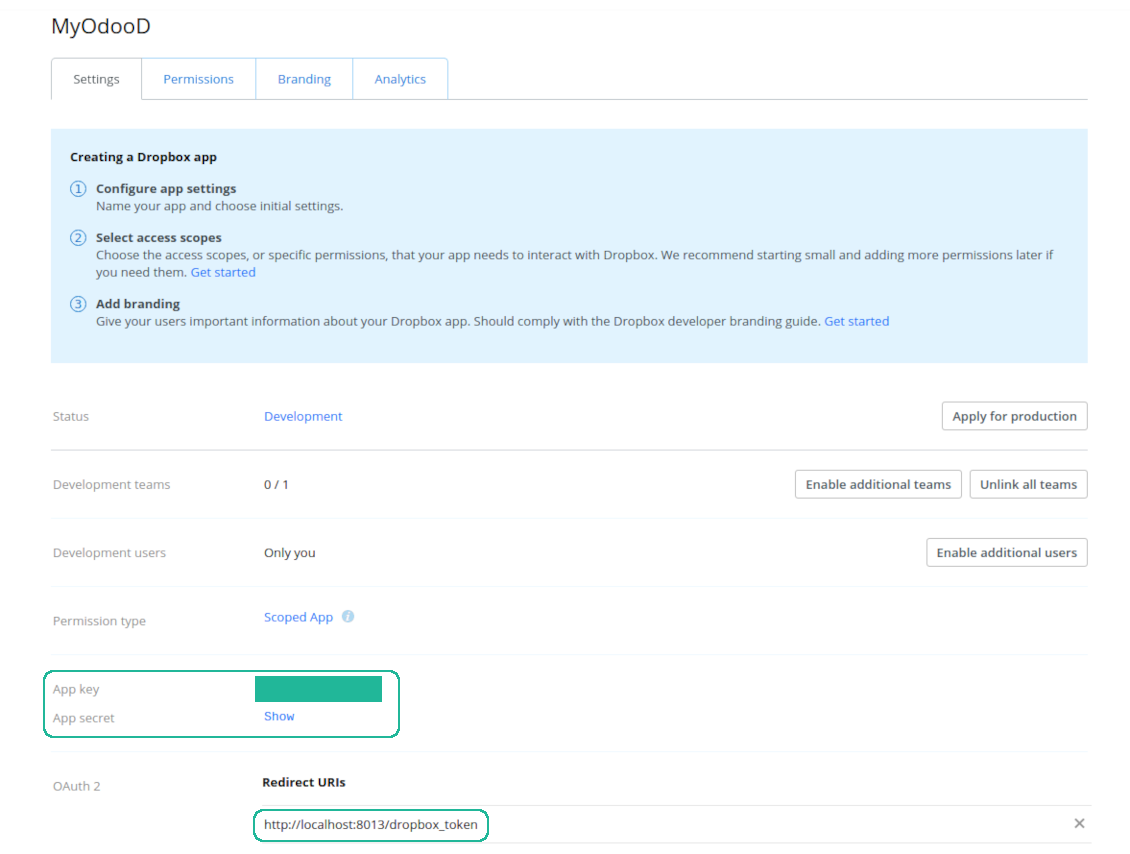
Task: Click Get started link for access scopes
Action: coord(223,272)
